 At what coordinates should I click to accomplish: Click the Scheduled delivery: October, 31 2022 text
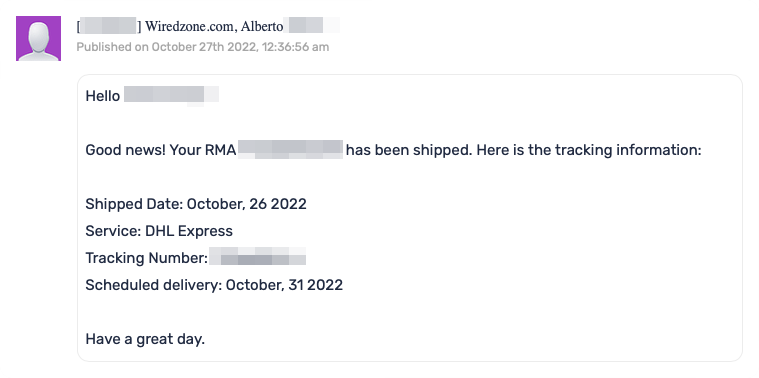click(214, 285)
